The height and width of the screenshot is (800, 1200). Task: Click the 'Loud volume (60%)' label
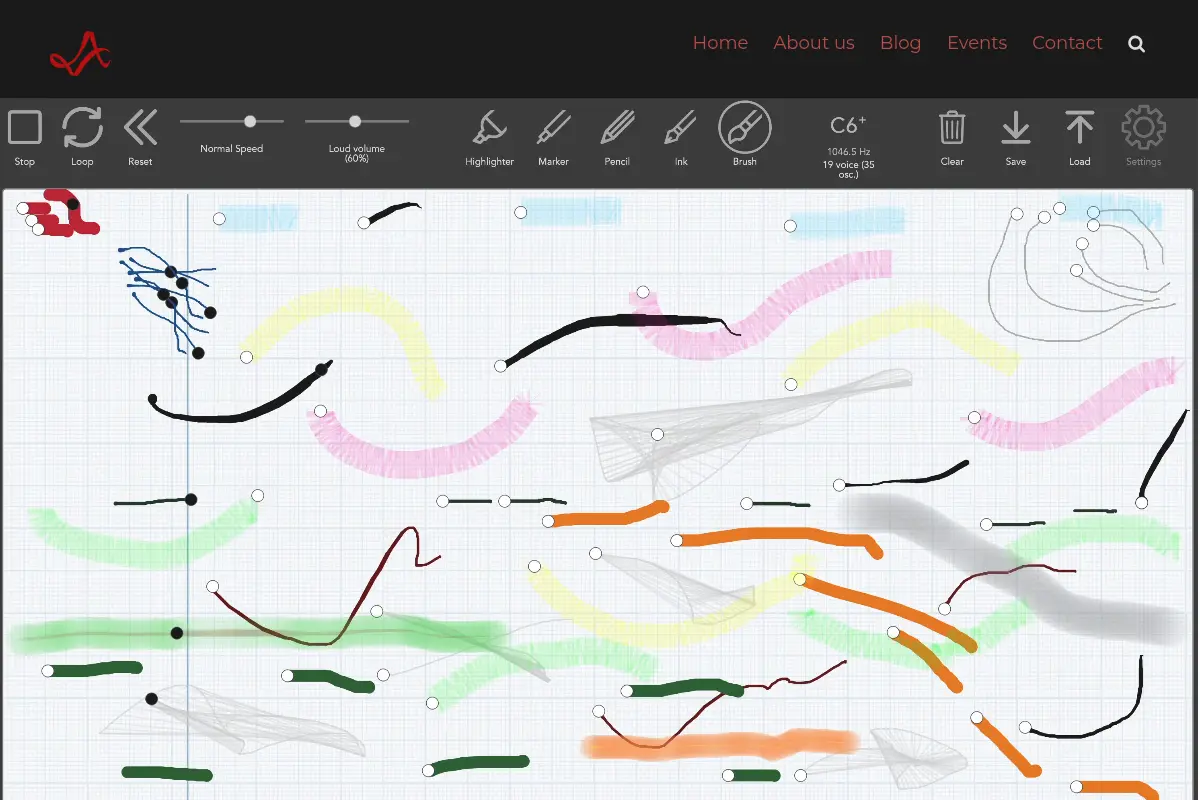coord(356,154)
